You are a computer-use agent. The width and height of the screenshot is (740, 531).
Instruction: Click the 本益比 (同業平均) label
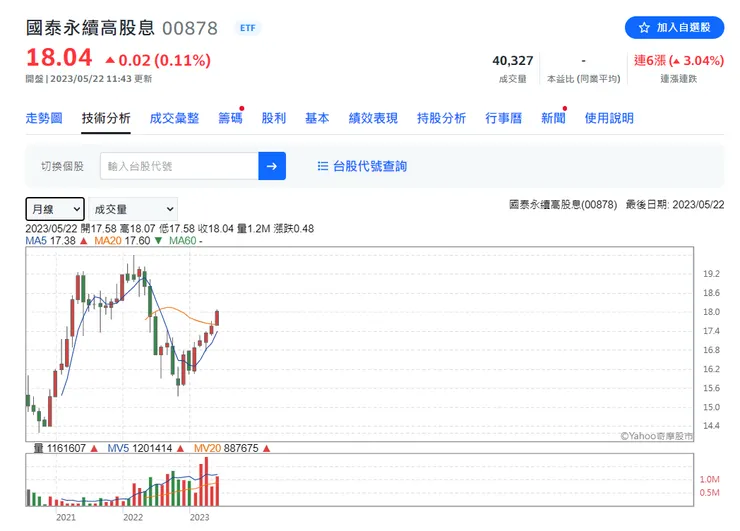[x=583, y=79]
